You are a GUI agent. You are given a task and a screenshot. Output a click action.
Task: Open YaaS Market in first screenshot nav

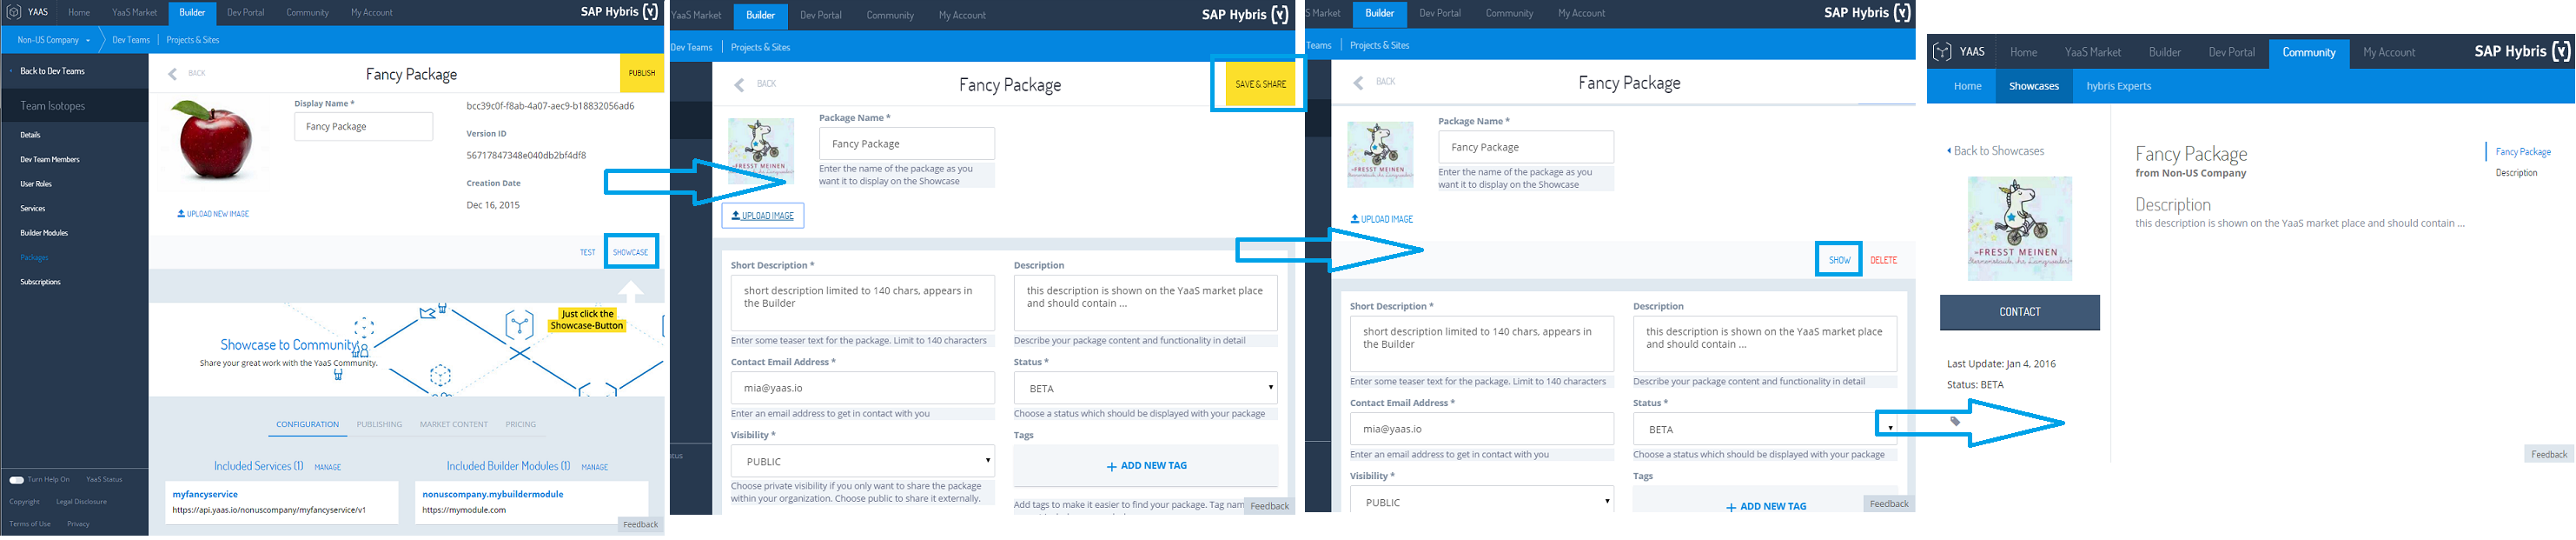coord(135,12)
